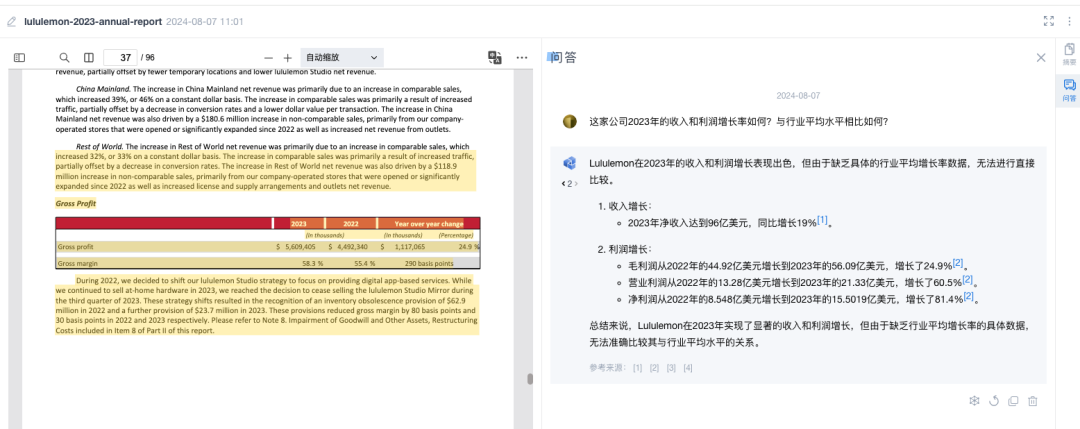
Task: Toggle the PDF sidebar panel icon
Action: (x=19, y=58)
